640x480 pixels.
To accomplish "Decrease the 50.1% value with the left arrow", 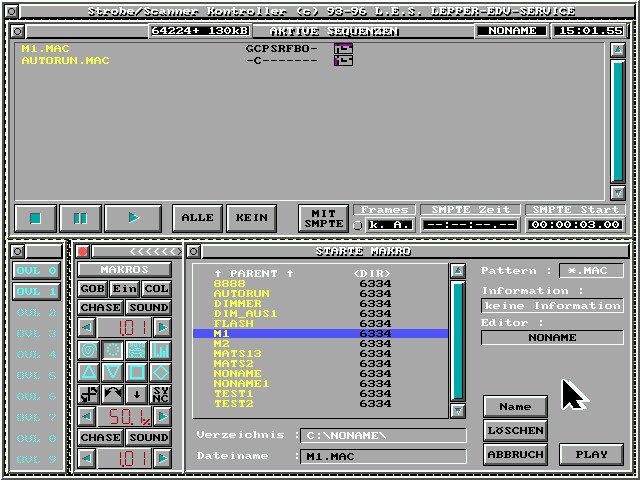I will coord(87,416).
